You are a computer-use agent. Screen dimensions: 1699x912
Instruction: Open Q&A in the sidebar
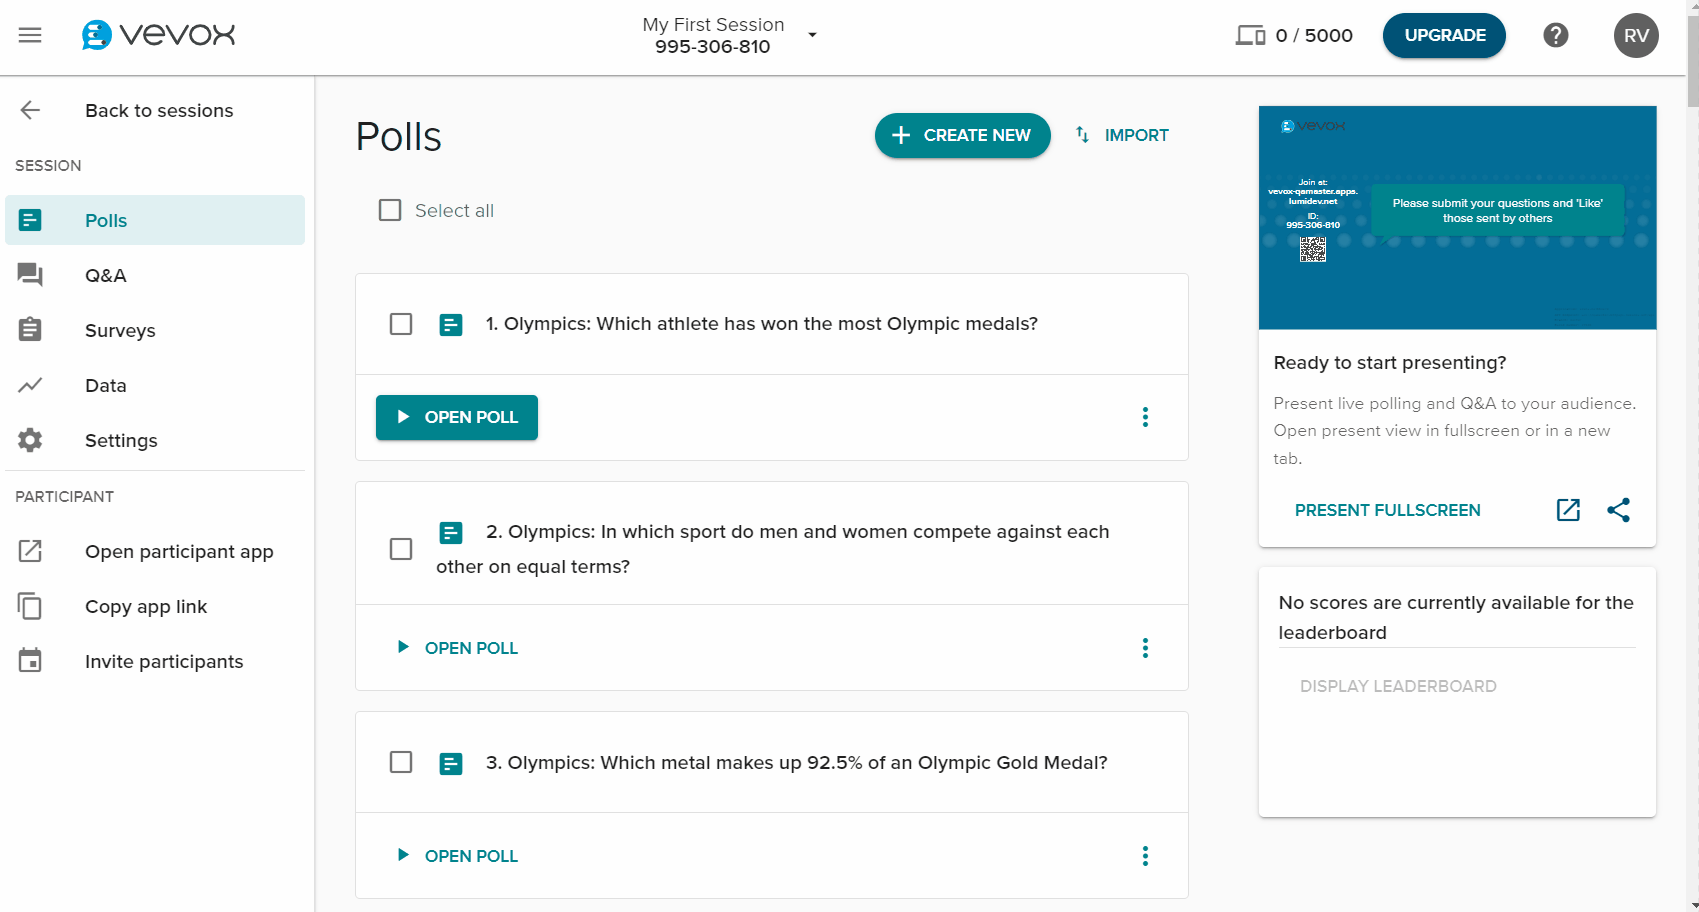pos(155,275)
